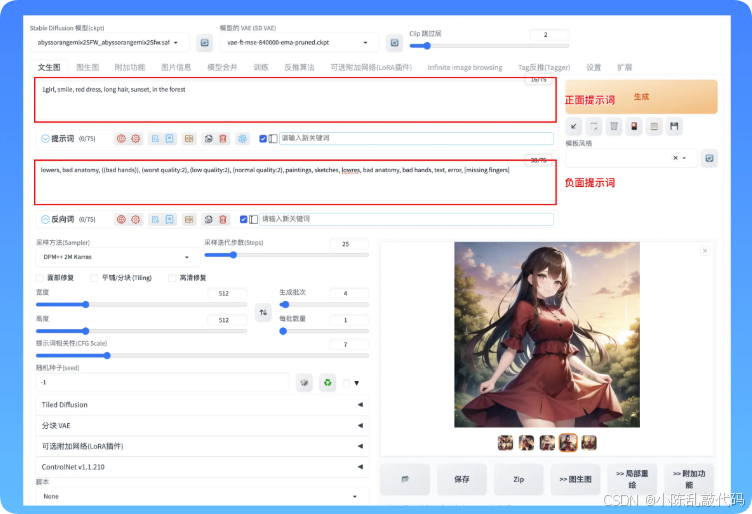The height and width of the screenshot is (514, 752).
Task: Open the SD VAE model dropdown
Action: (299, 43)
